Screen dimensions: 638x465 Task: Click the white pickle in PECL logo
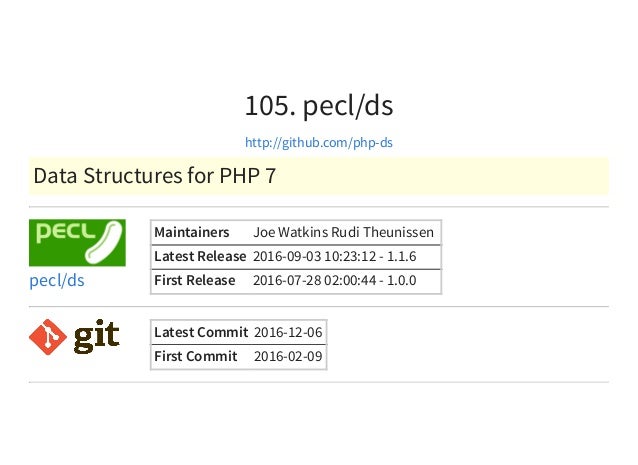(x=104, y=242)
